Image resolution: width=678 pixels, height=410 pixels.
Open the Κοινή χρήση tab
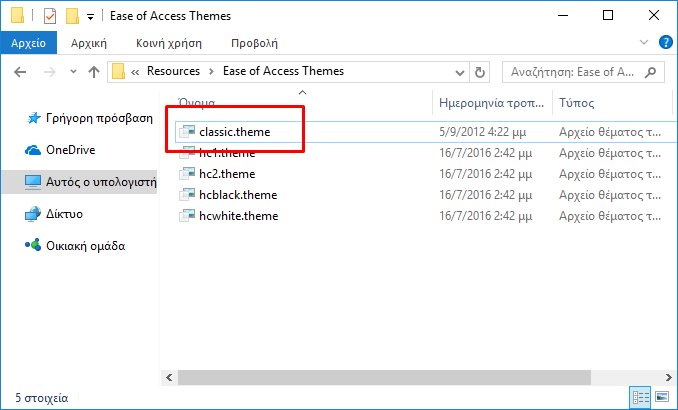click(169, 43)
